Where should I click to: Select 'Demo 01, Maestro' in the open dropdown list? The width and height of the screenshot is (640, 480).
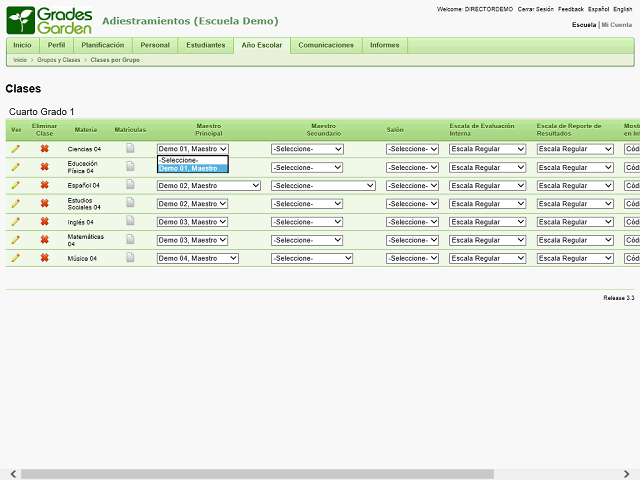coord(193,168)
